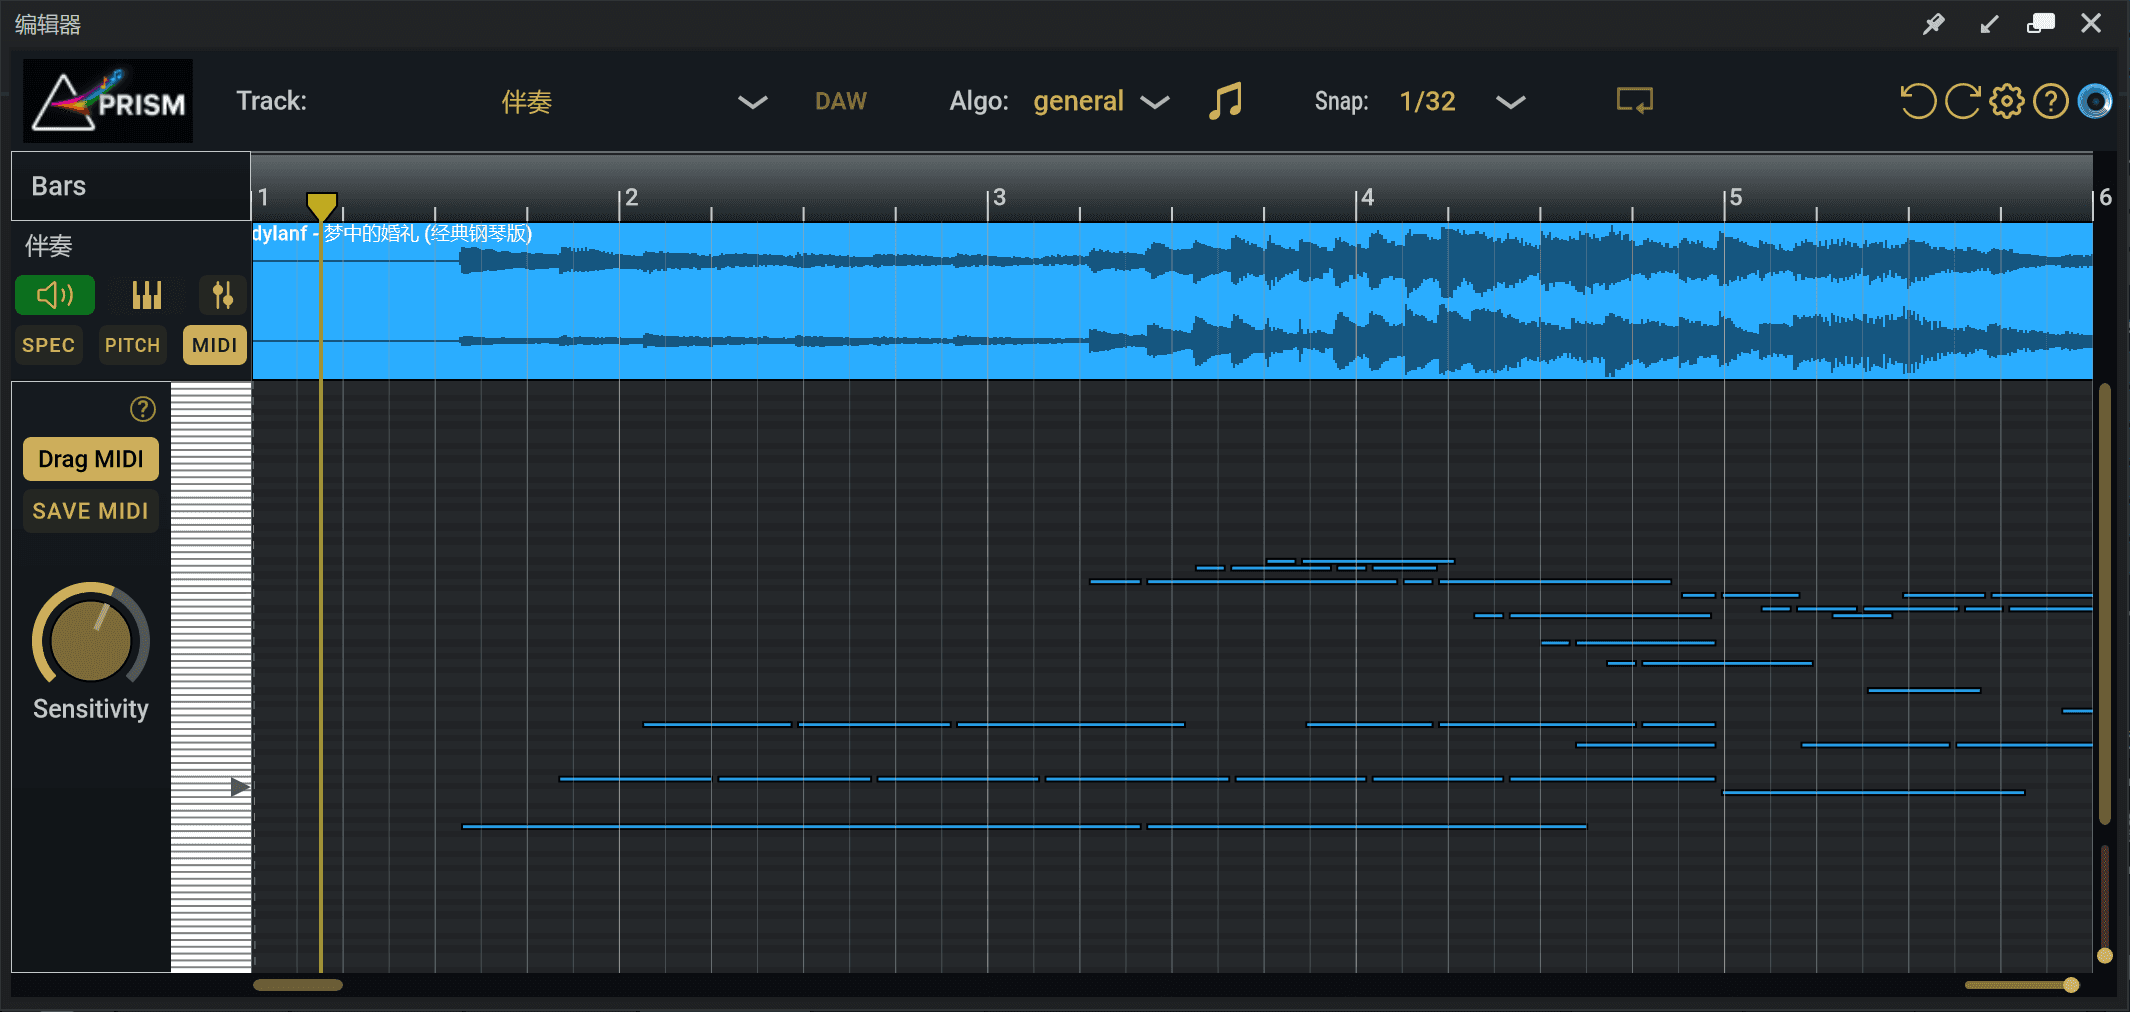Click the piano keys icon
This screenshot has height=1012, width=2130.
[x=147, y=295]
